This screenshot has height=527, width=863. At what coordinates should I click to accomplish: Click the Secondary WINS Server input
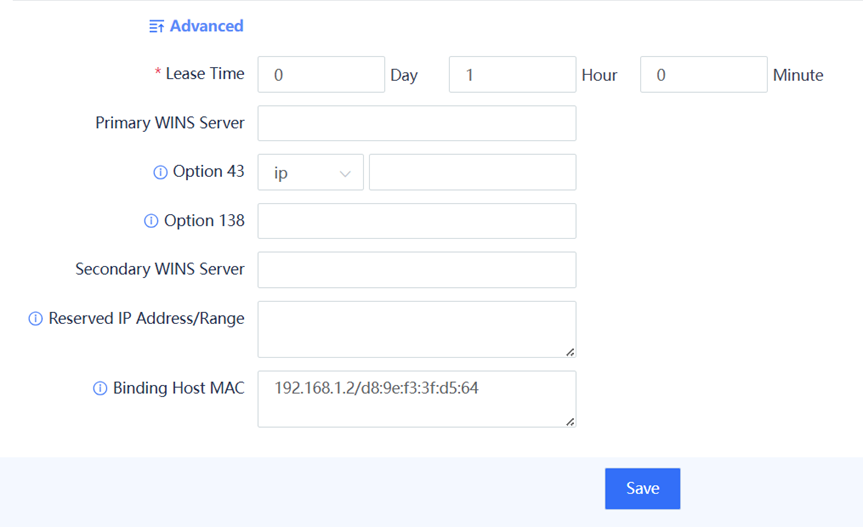pyautogui.click(x=416, y=270)
